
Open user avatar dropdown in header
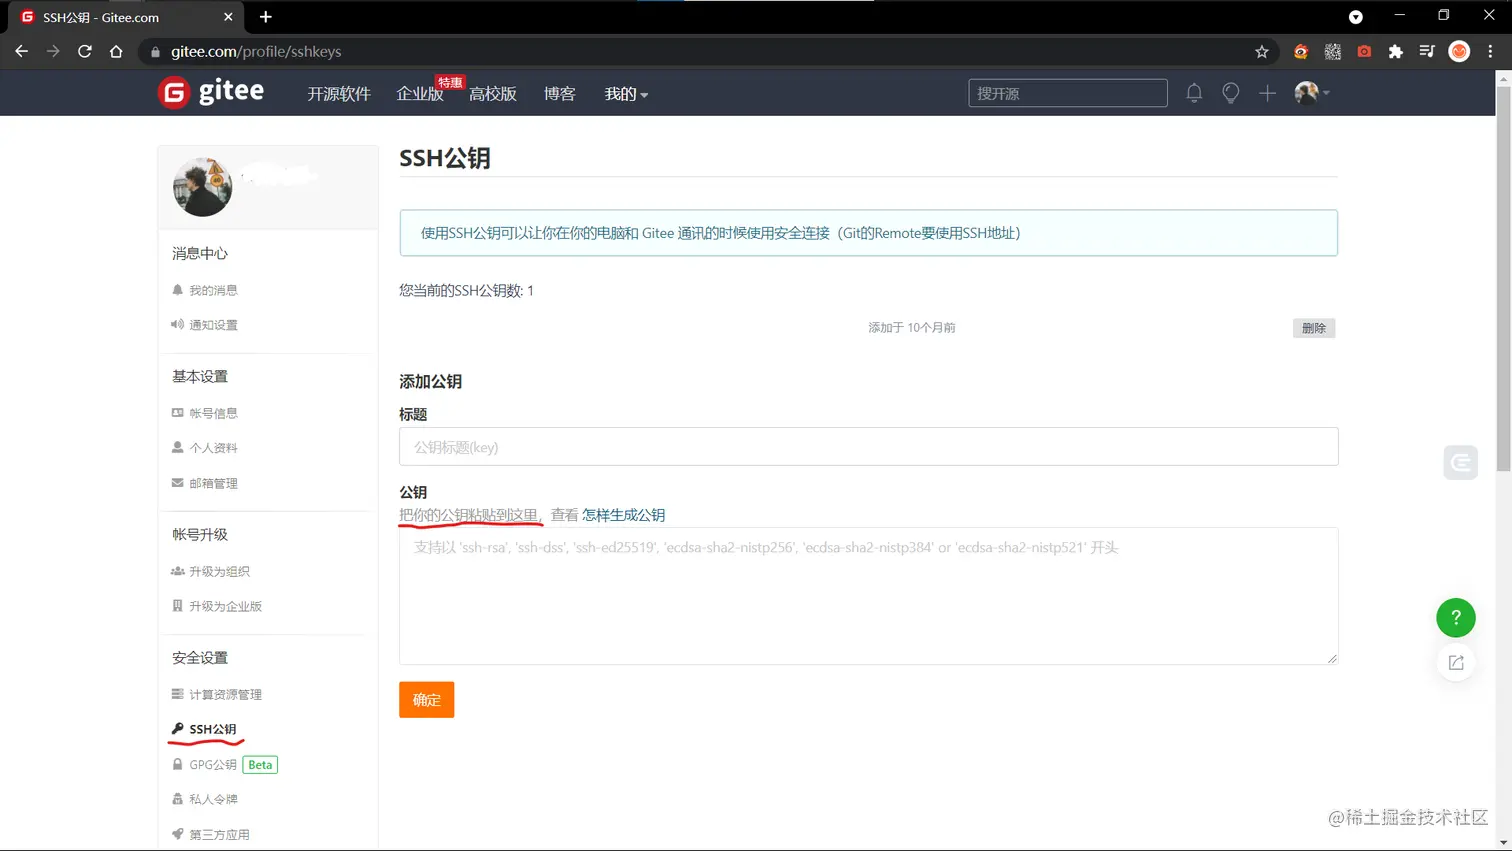(1311, 93)
